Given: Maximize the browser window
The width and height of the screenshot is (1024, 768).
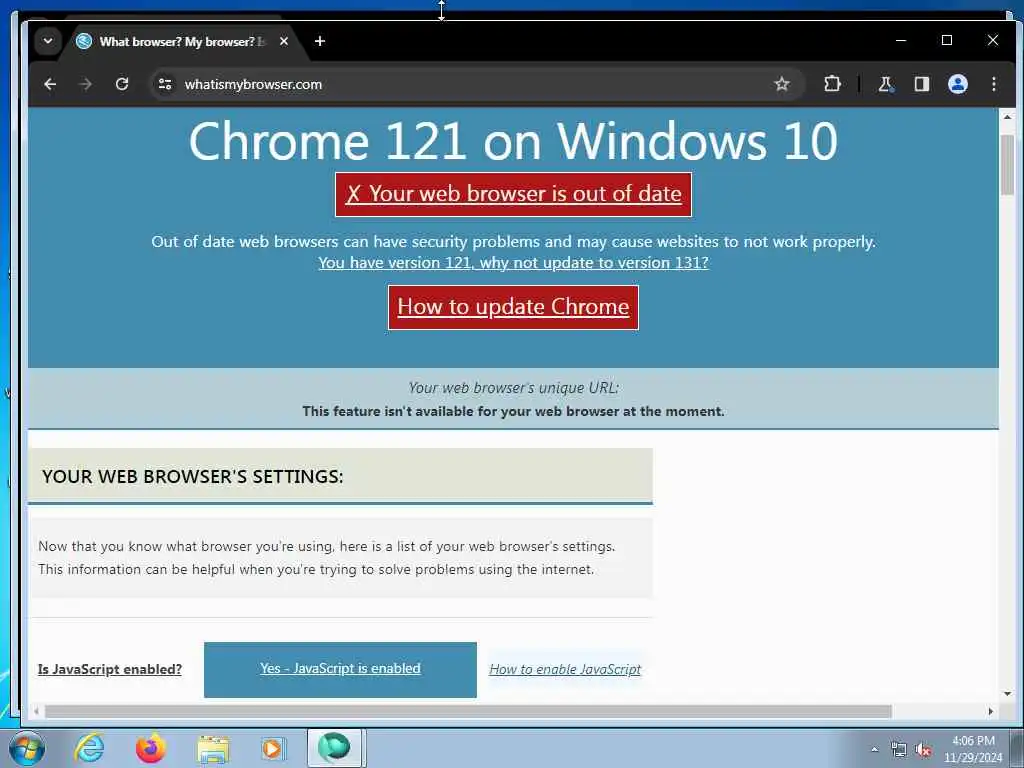Looking at the screenshot, I should (947, 40).
